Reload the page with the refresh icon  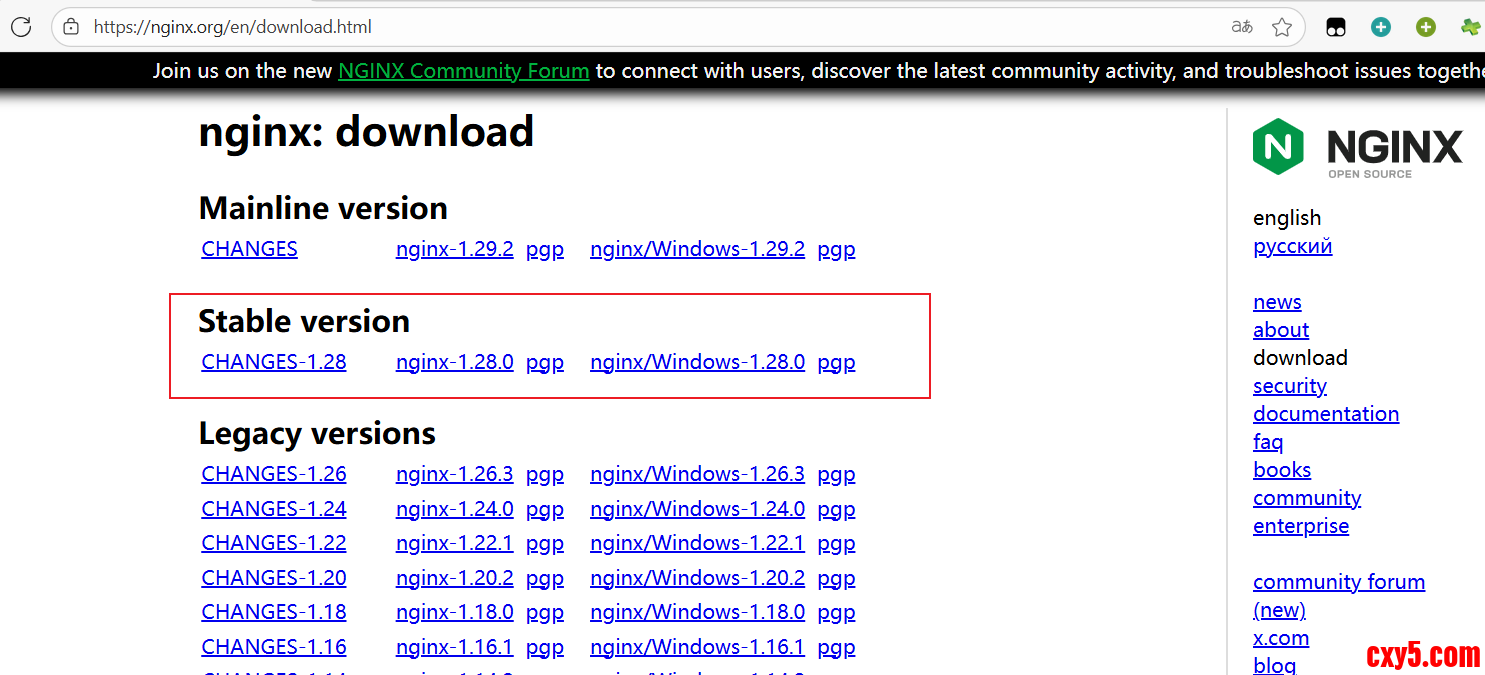20,27
